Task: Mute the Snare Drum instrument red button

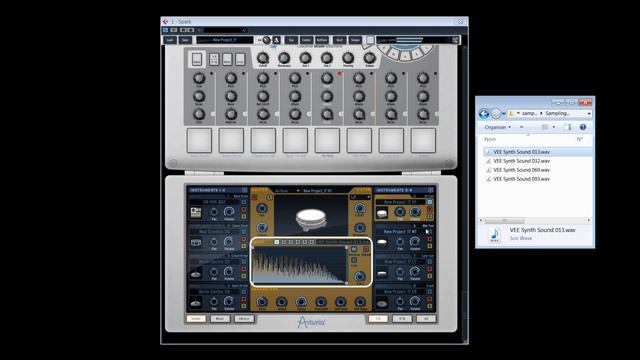Action: click(x=244, y=239)
